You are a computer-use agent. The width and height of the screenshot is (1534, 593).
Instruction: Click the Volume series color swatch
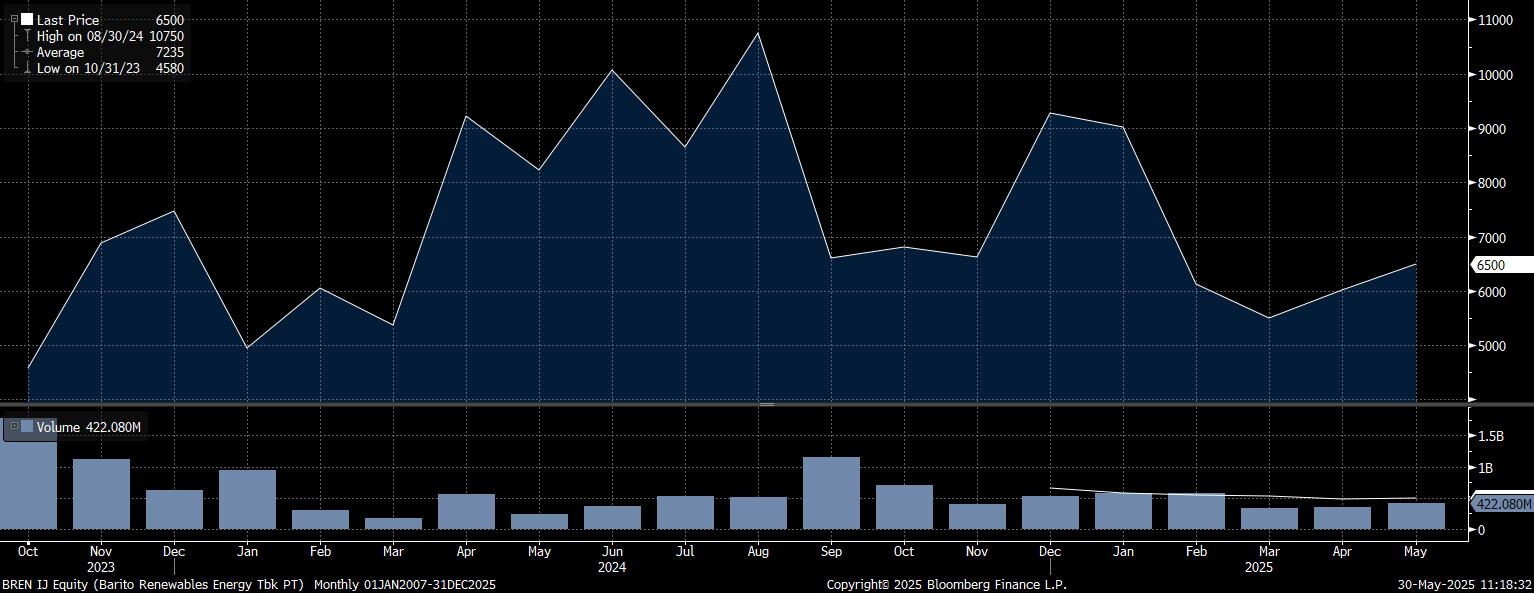tap(27, 427)
